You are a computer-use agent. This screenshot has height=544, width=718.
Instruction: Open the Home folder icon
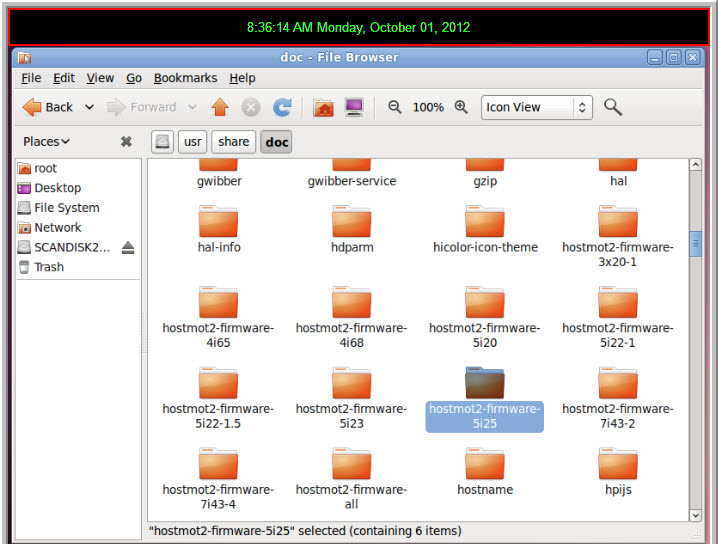(323, 108)
